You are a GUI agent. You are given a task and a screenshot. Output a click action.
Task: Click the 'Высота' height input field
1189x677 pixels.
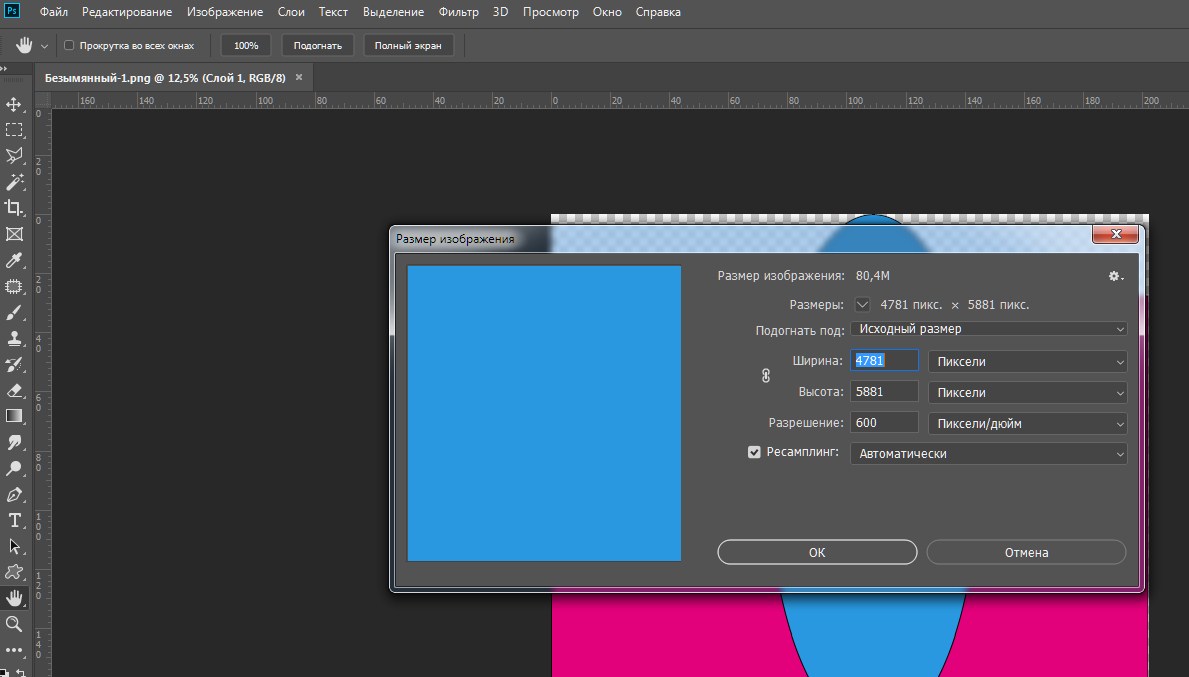click(884, 392)
